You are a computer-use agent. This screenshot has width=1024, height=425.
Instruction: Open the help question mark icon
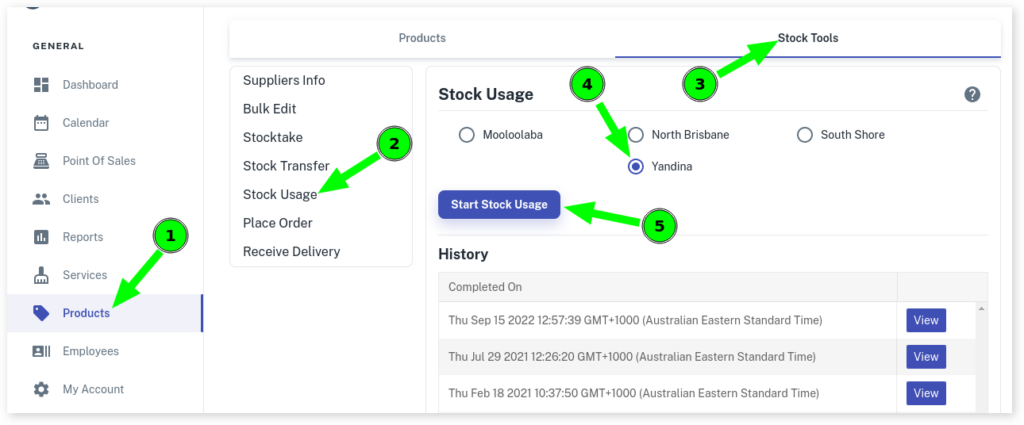coord(972,94)
